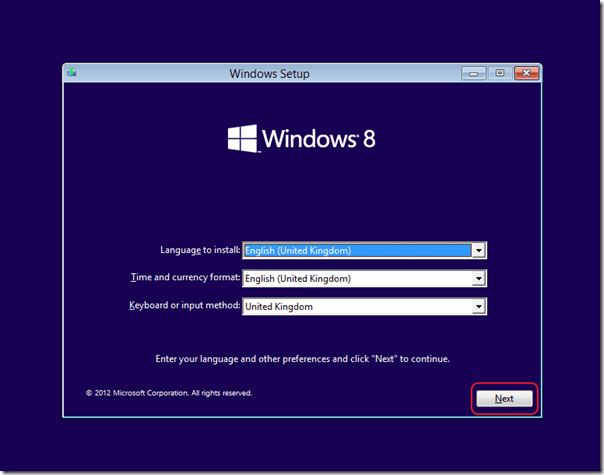Click the 'Enter your language and other preferences' text
This screenshot has width=604, height=475.
coord(302,359)
